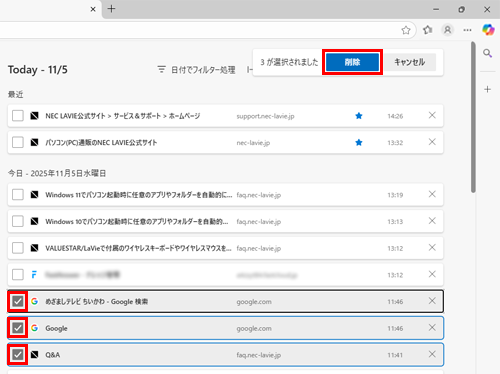The height and width of the screenshot is (374, 500).
Task: Click the filter lines icon beside 日付でフィルター処理
Action: pos(161,69)
